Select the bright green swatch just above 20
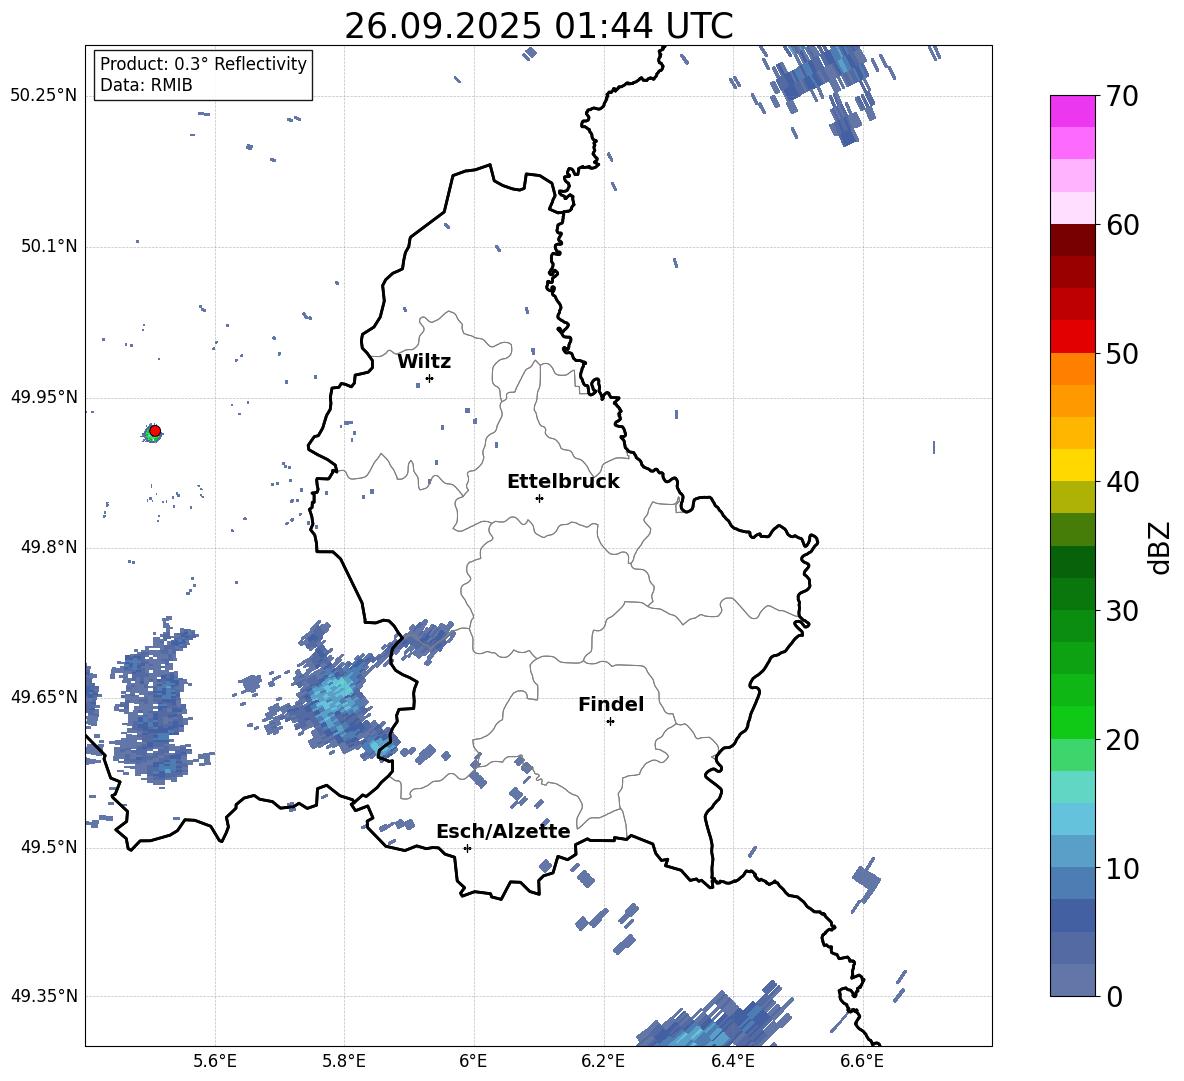The width and height of the screenshot is (1184, 1081). 1072,722
